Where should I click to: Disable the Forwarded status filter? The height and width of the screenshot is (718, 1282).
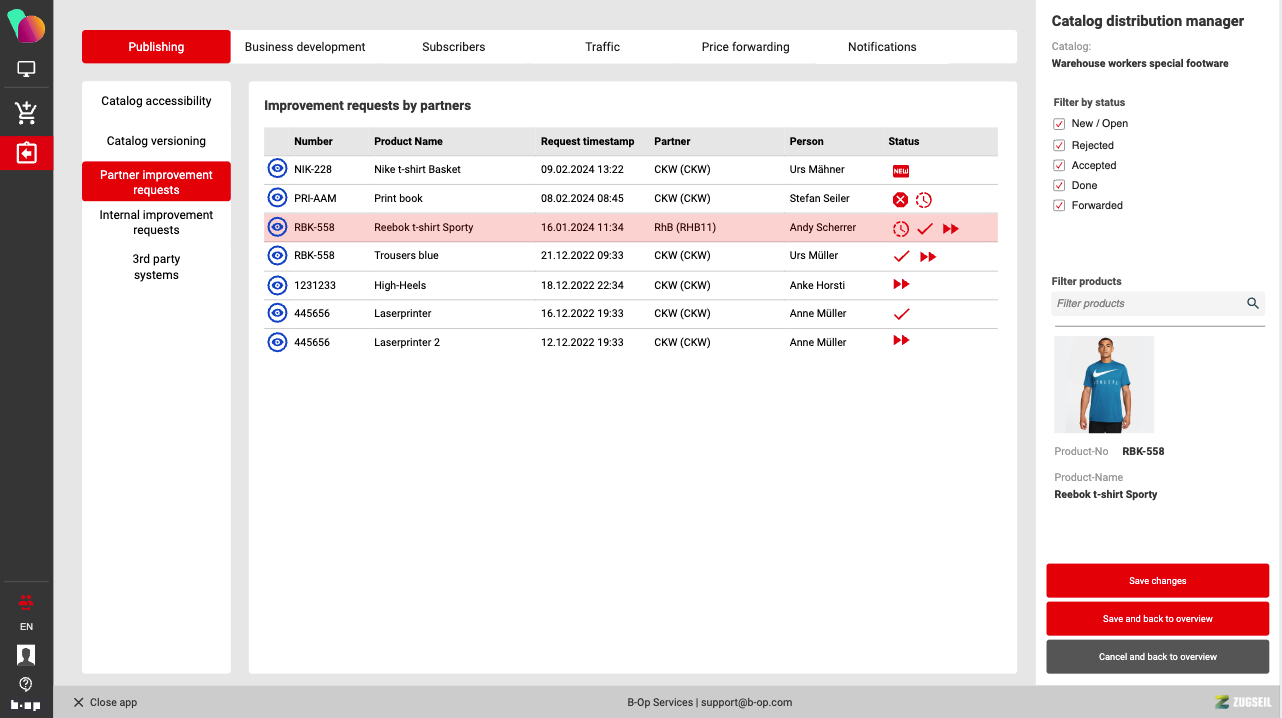pyautogui.click(x=1059, y=206)
